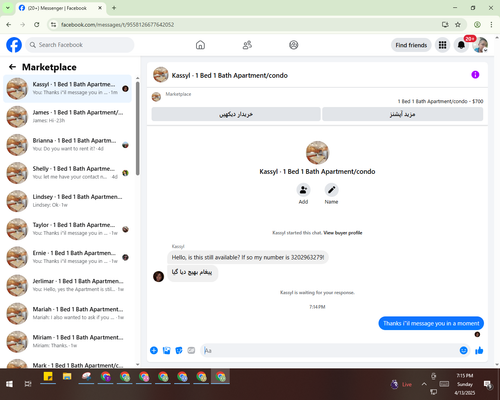The image size is (500, 400).
Task: Open Jerlimar conversation in list
Action: (x=67, y=285)
